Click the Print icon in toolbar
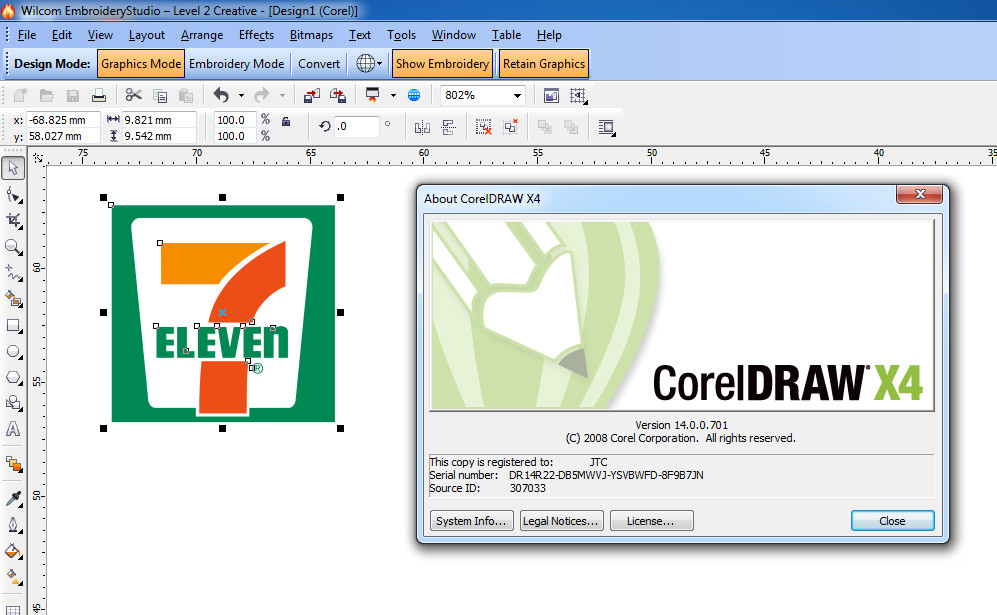 pos(99,95)
